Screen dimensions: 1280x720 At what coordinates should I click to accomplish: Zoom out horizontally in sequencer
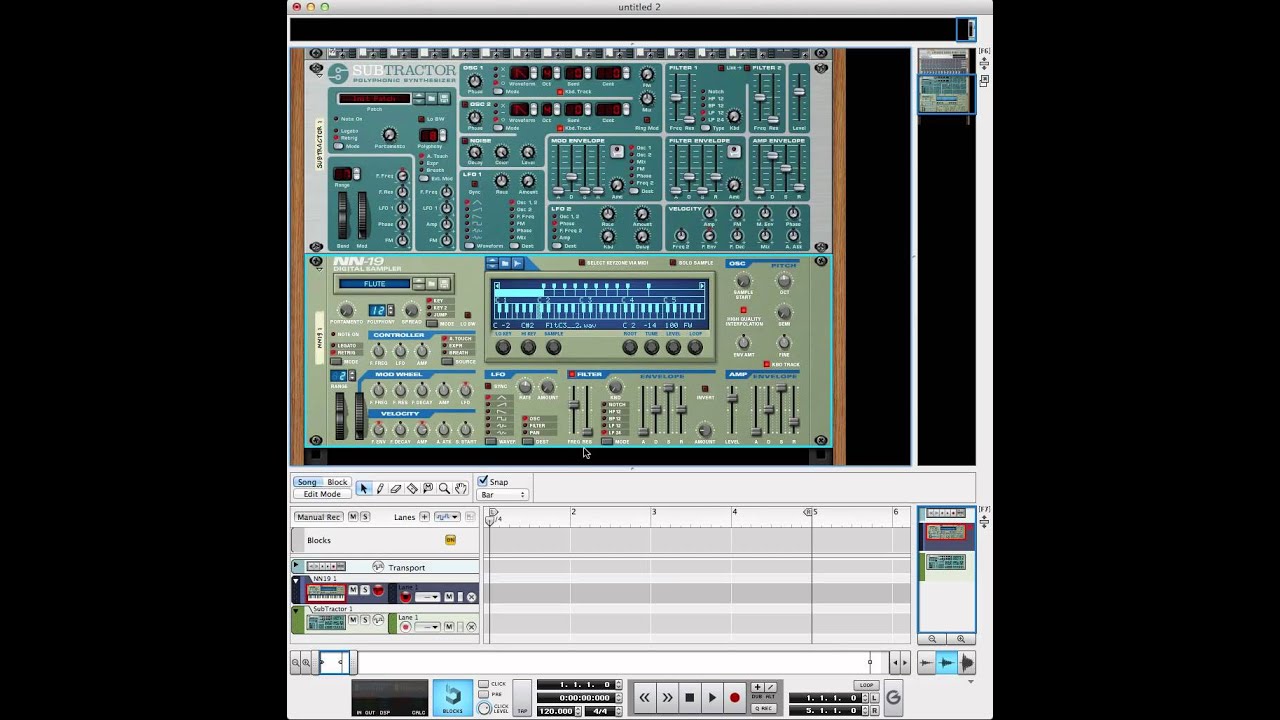click(x=296, y=662)
